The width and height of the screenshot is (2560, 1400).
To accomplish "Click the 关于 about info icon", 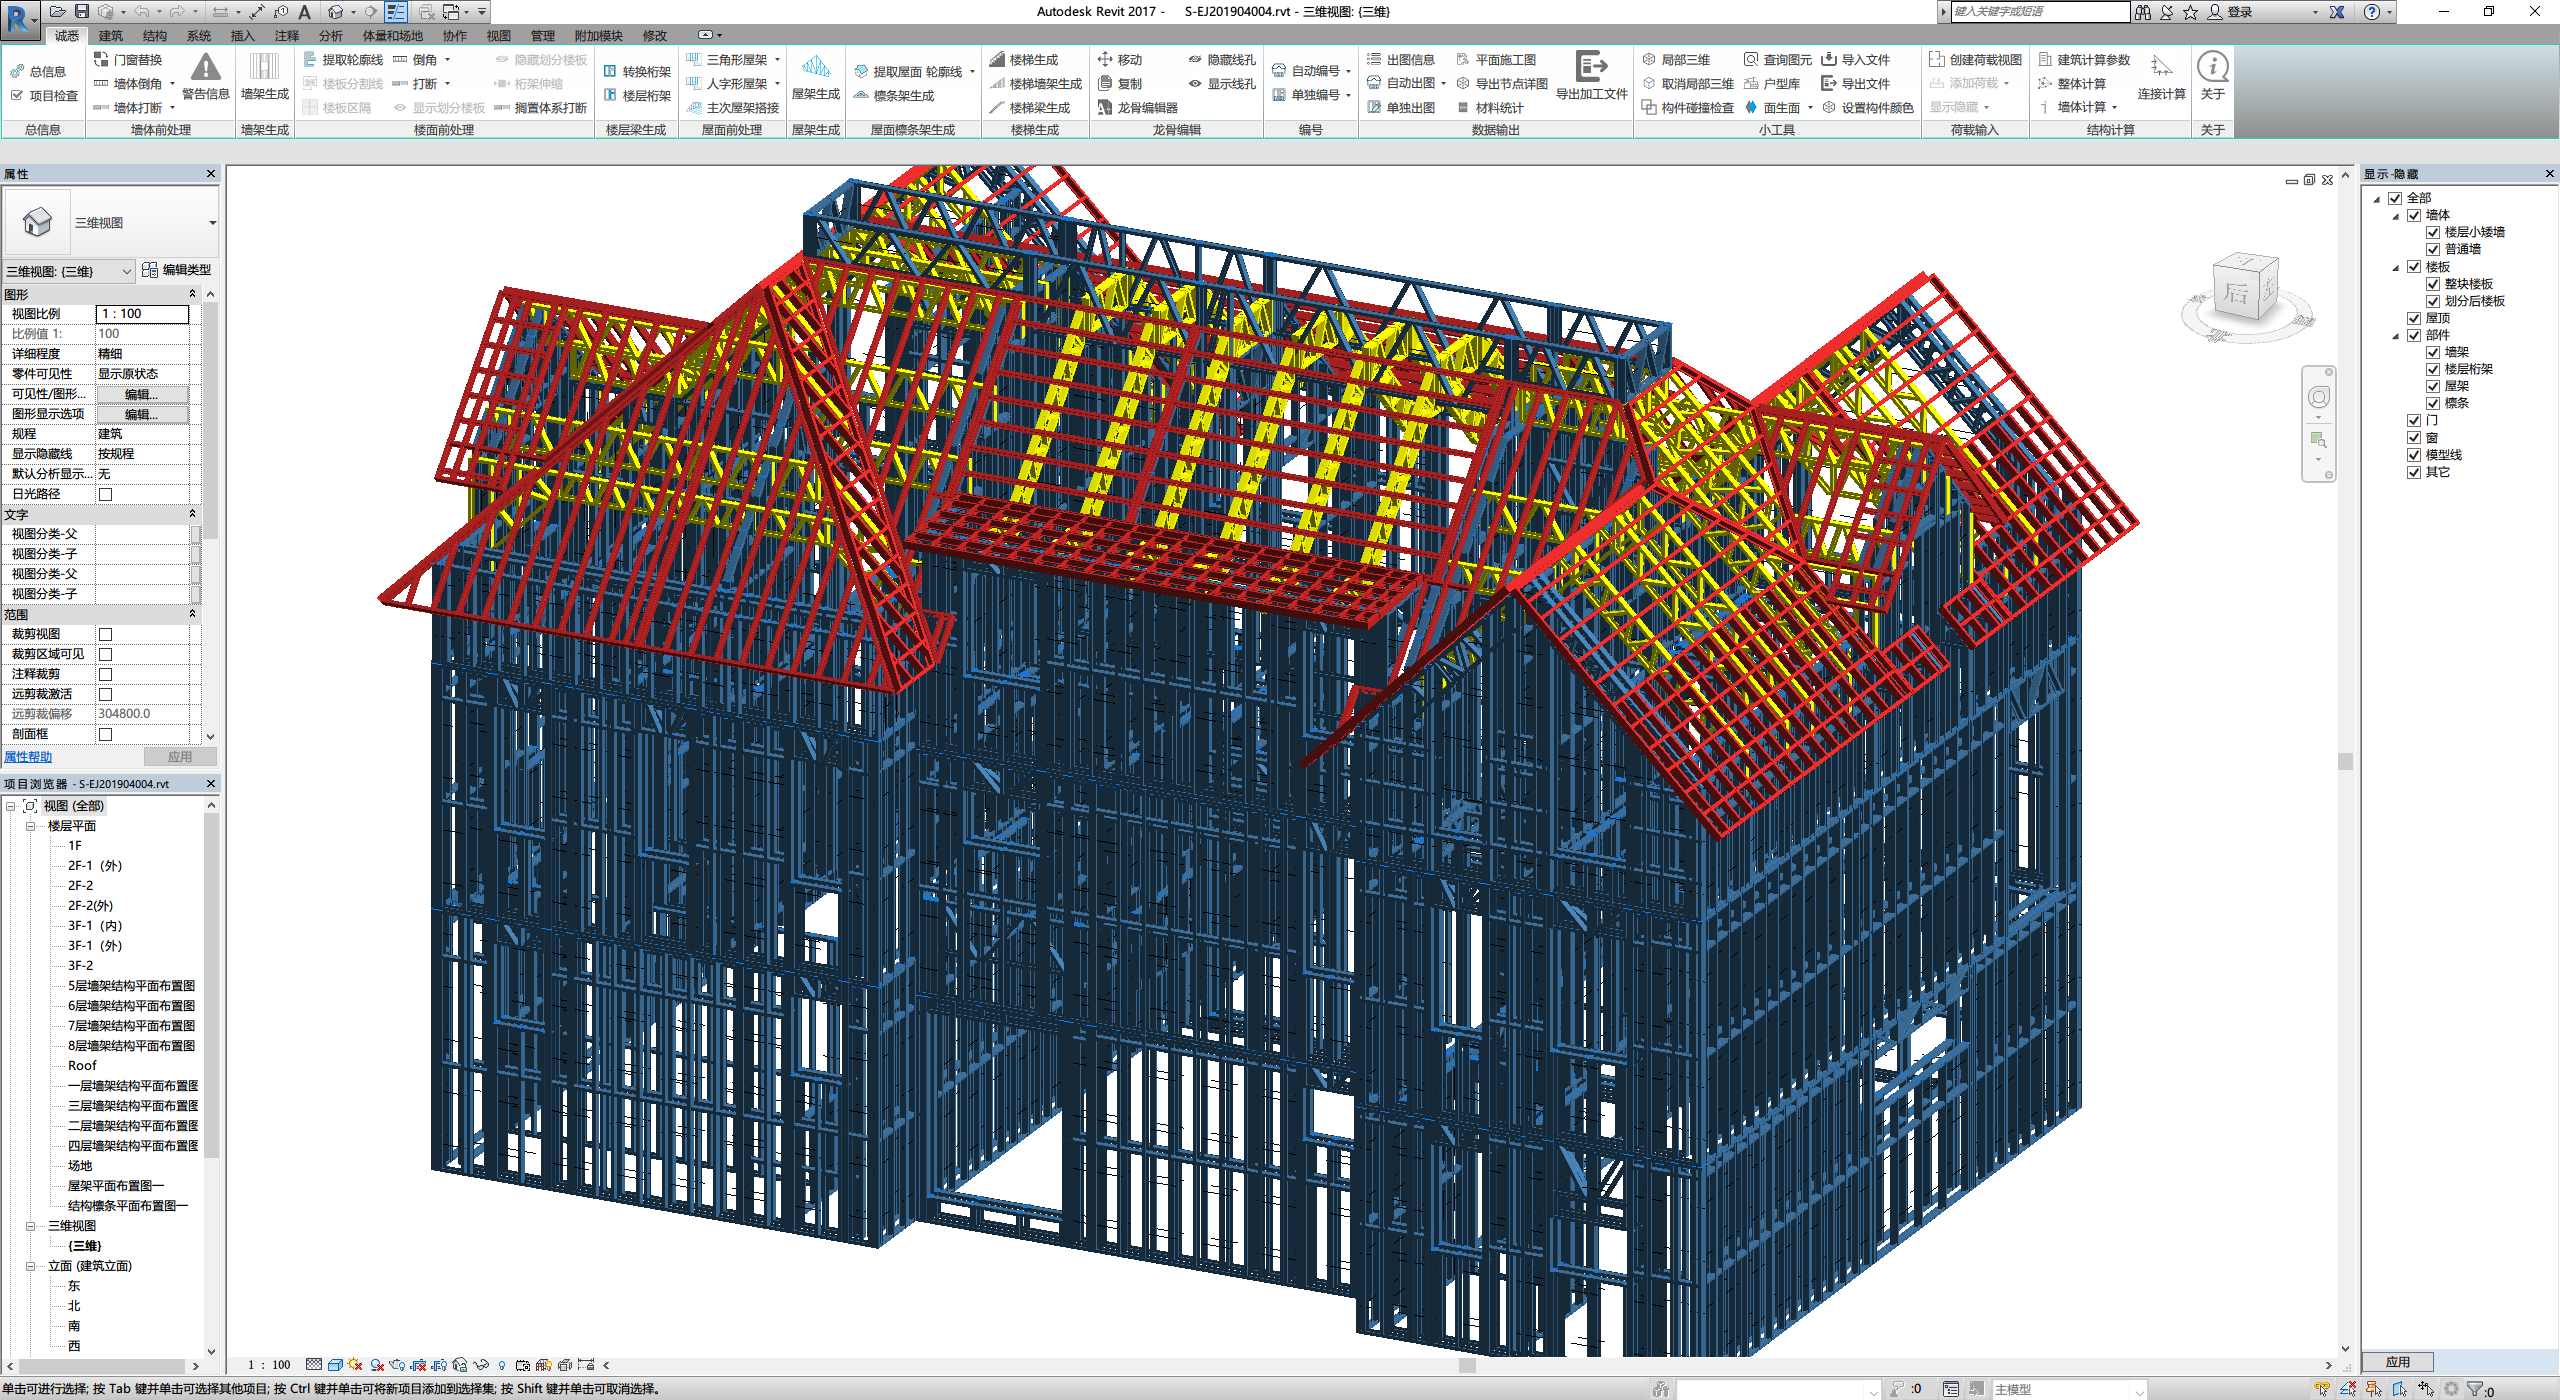I will (2212, 67).
